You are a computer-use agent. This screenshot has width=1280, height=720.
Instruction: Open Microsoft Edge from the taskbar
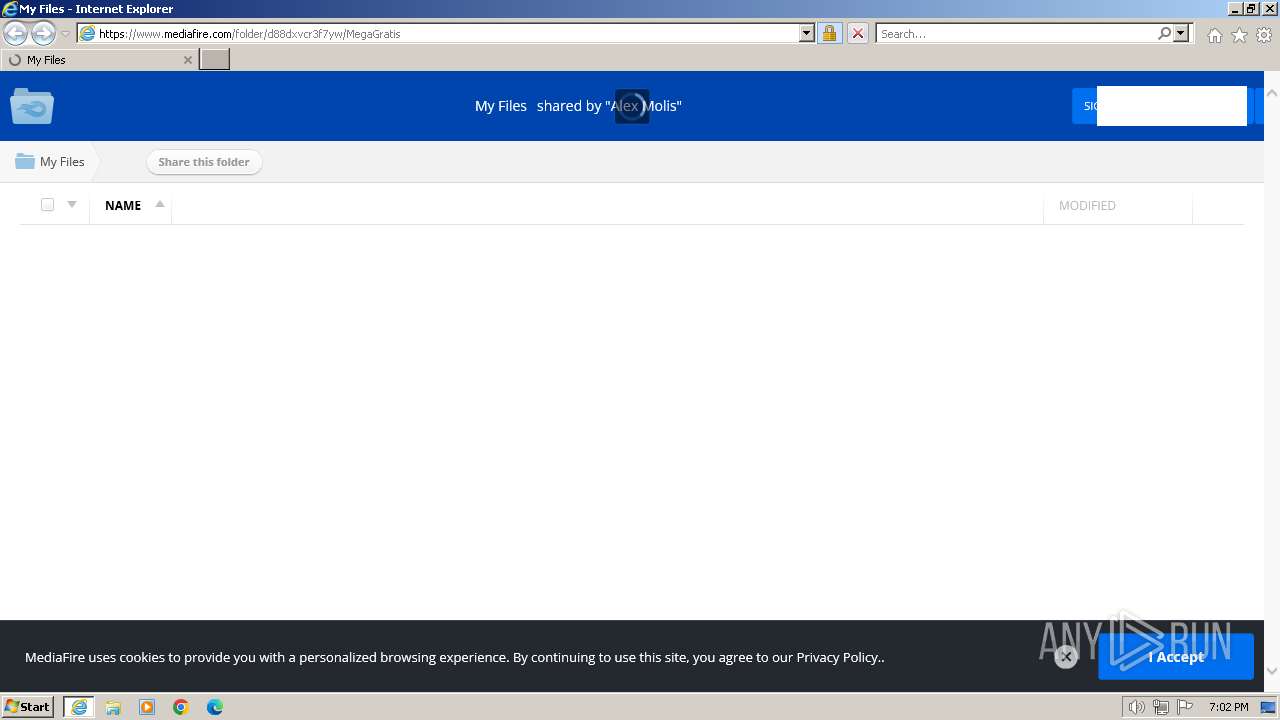point(215,707)
